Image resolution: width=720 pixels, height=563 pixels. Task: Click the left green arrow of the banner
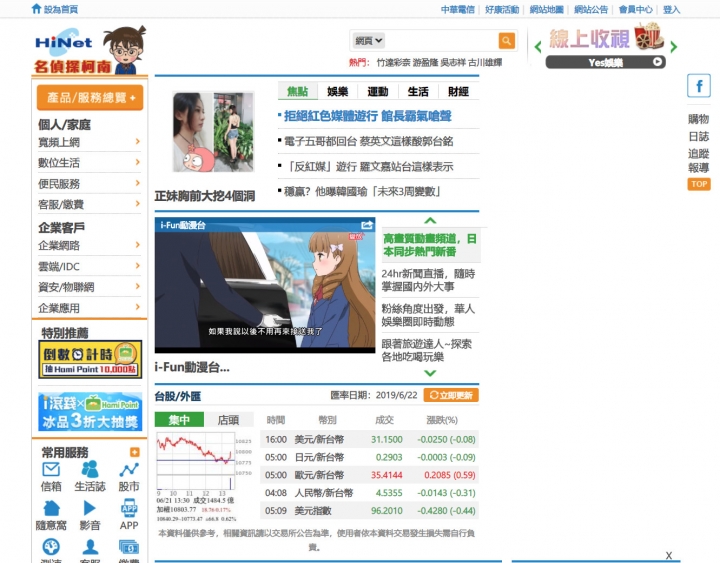pos(538,47)
